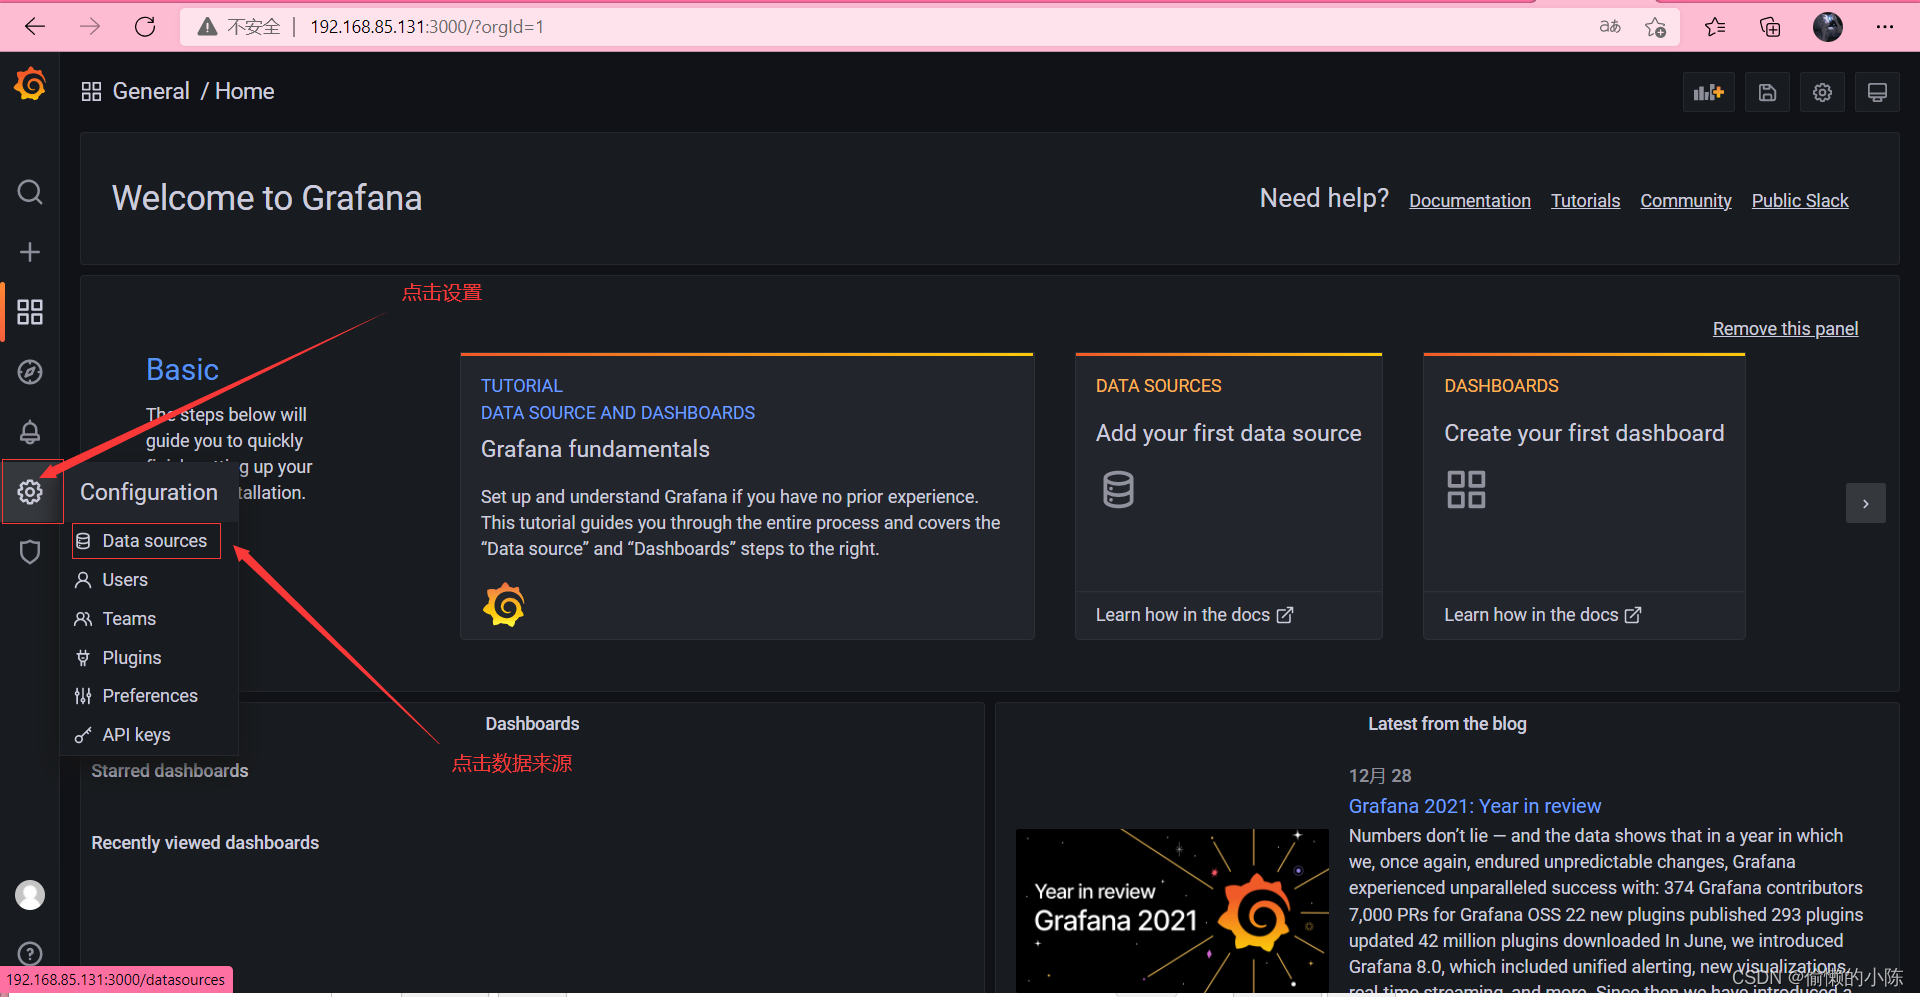Click the Starred dashboards heading
1920x997 pixels.
(170, 771)
